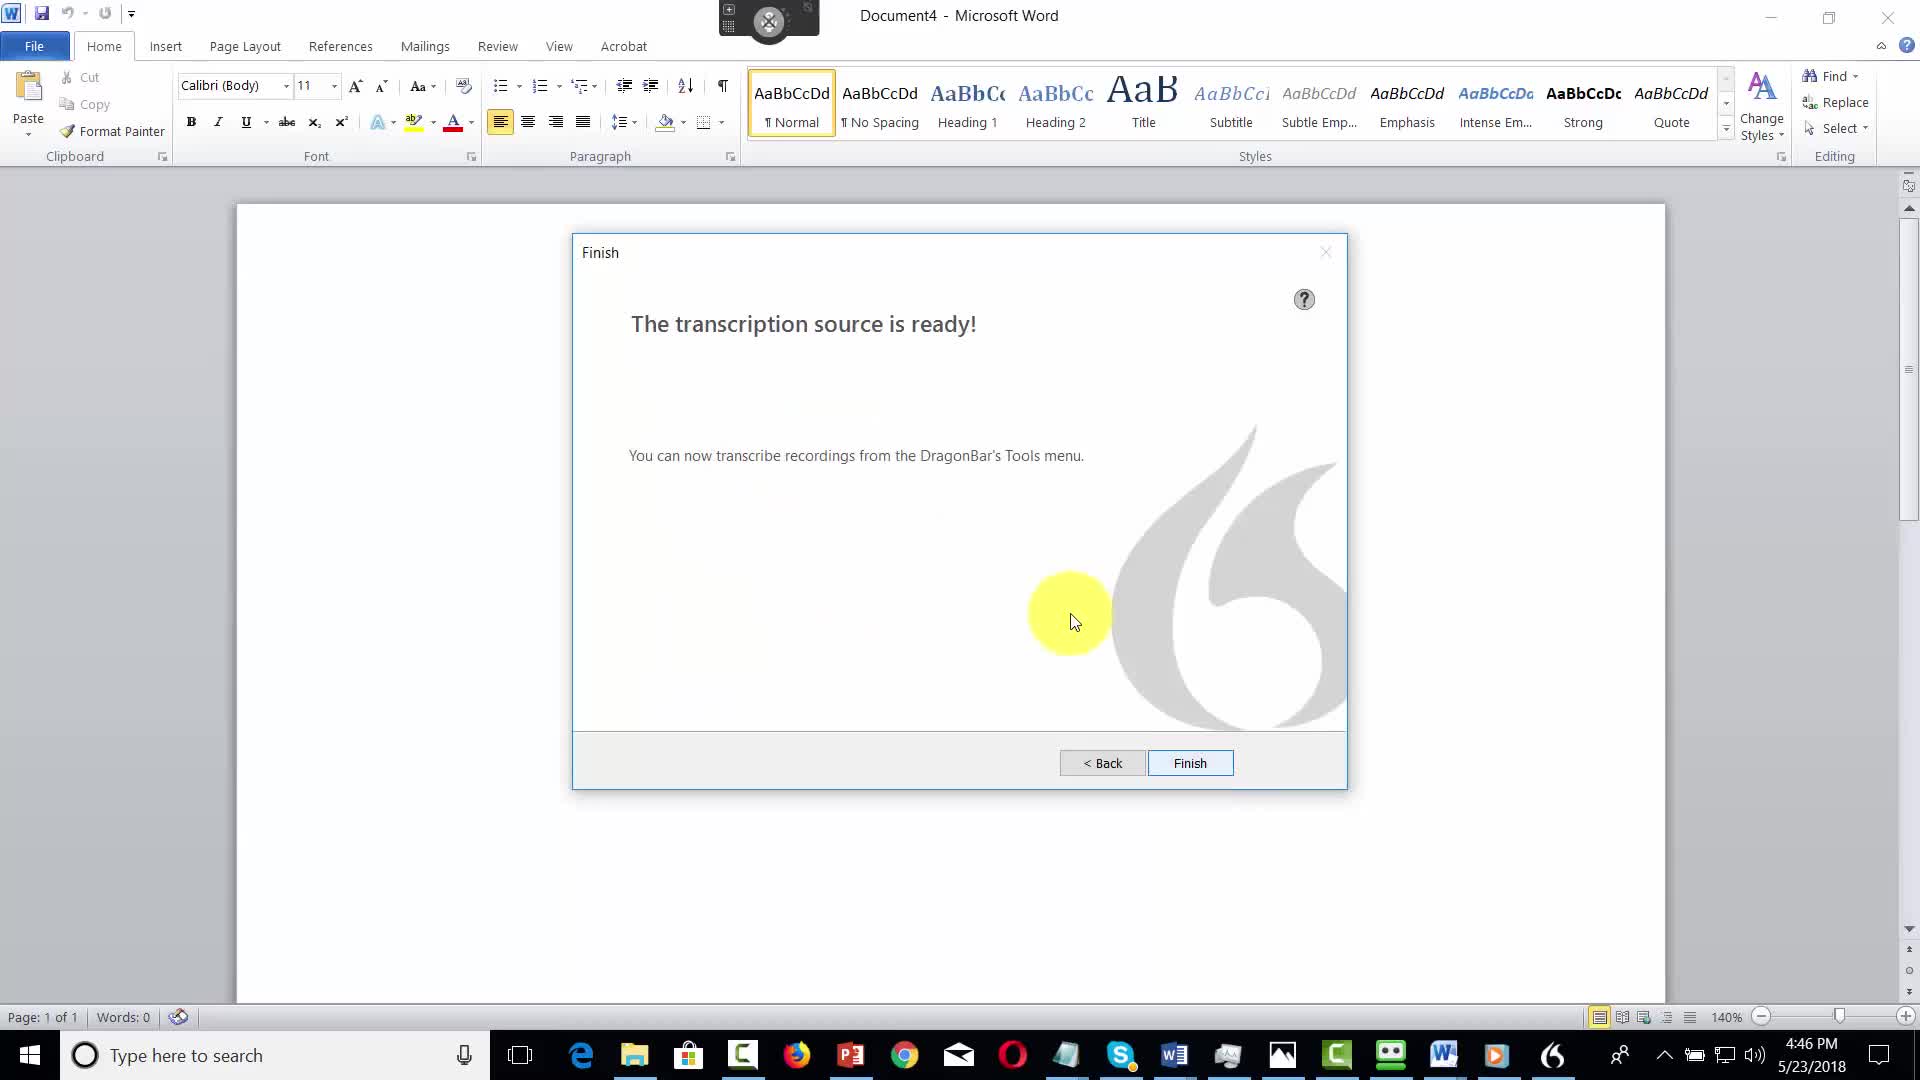Toggle Italic formatting
This screenshot has width=1920, height=1080.
(218, 122)
